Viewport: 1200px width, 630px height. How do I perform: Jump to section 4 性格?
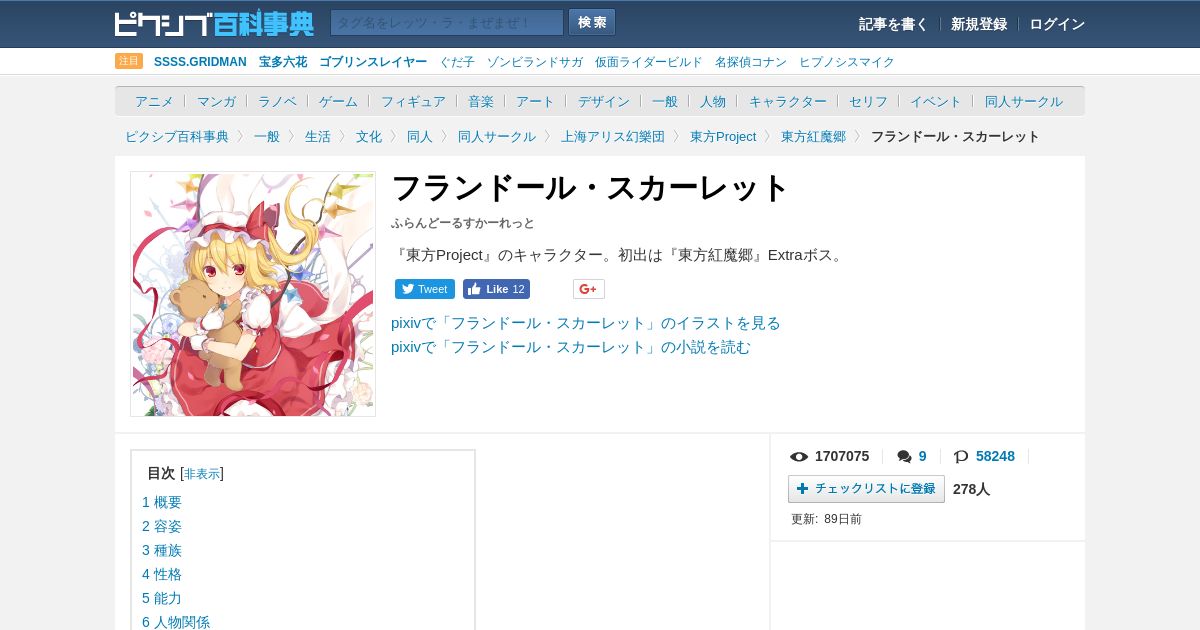(x=162, y=574)
